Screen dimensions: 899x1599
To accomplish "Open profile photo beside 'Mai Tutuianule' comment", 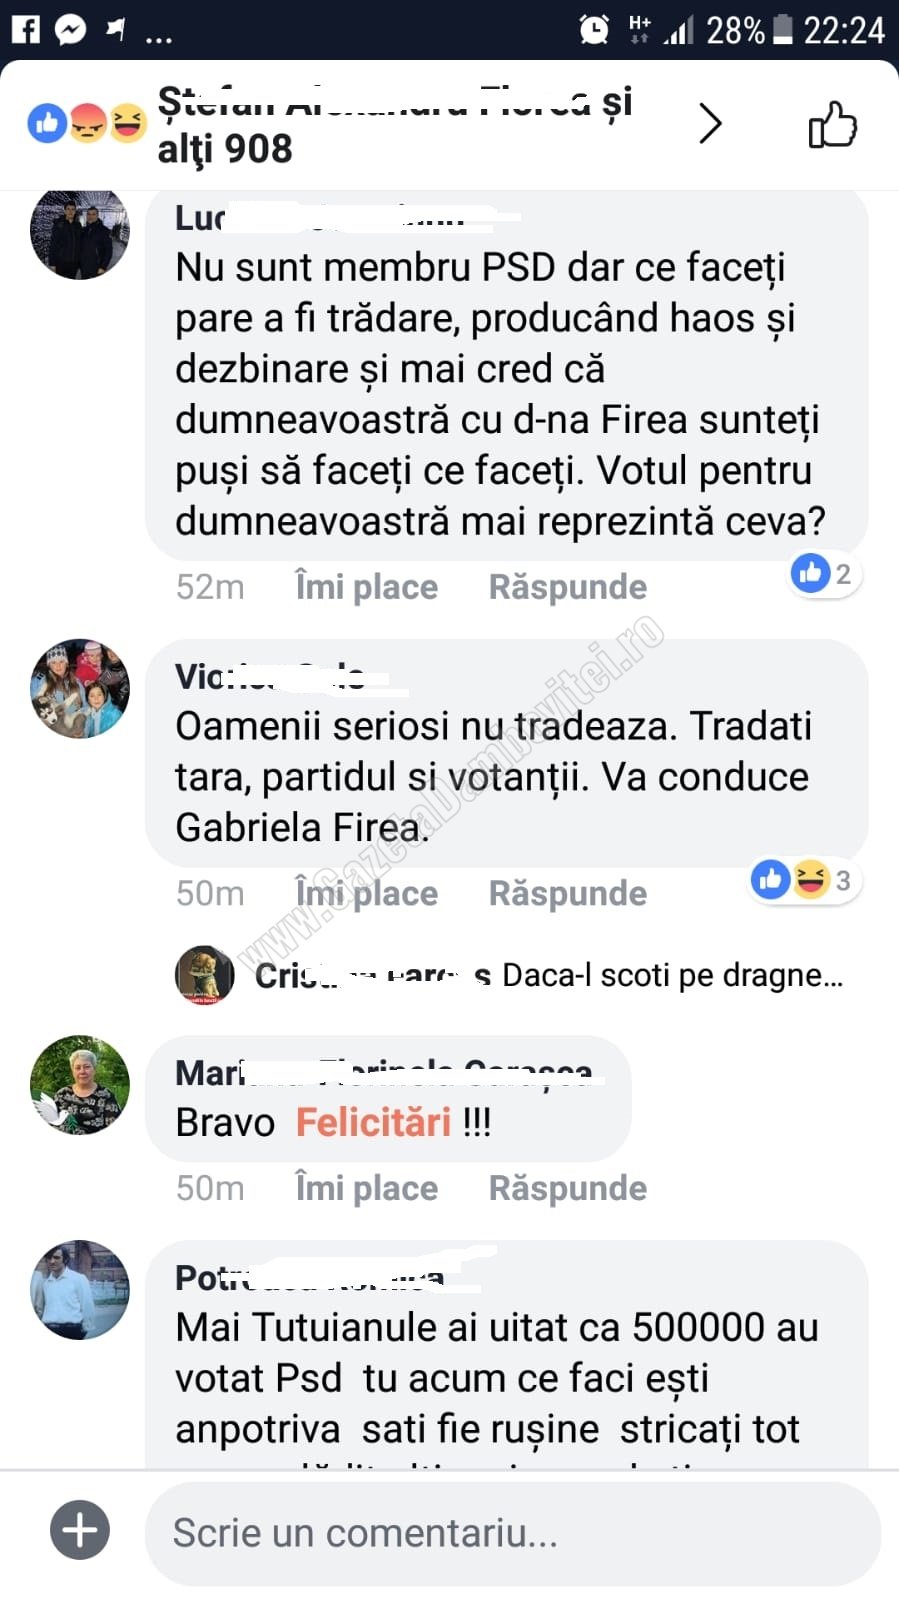I will click(80, 1290).
